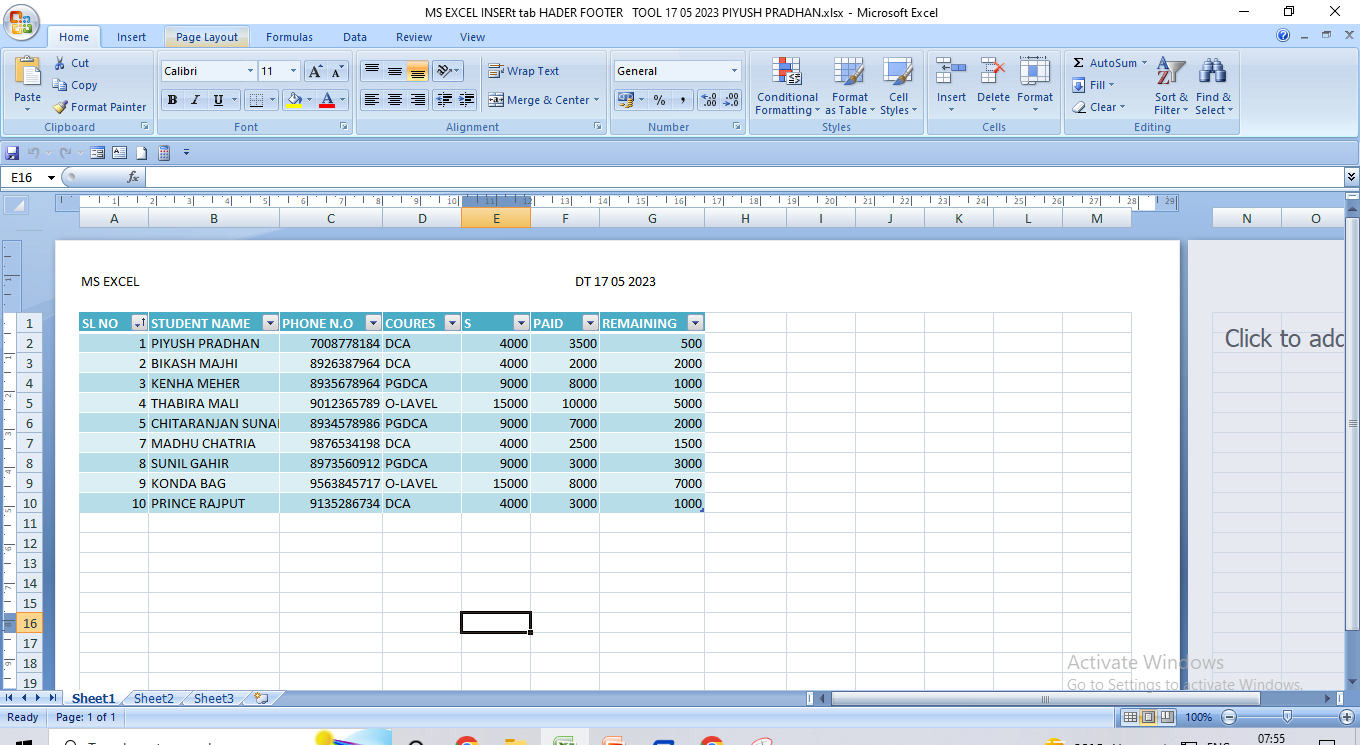Screen dimensions: 1360x745
Task: Click Format as Table icon
Action: click(849, 86)
